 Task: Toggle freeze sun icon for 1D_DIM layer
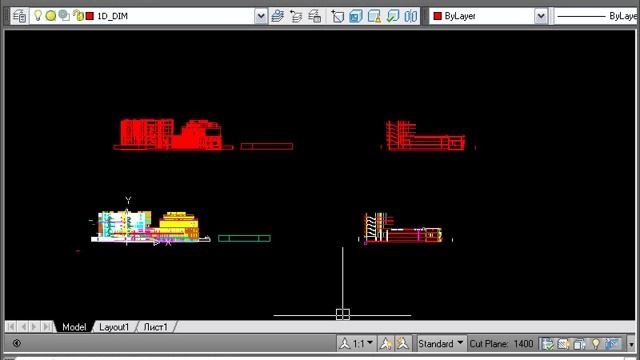(x=51, y=16)
